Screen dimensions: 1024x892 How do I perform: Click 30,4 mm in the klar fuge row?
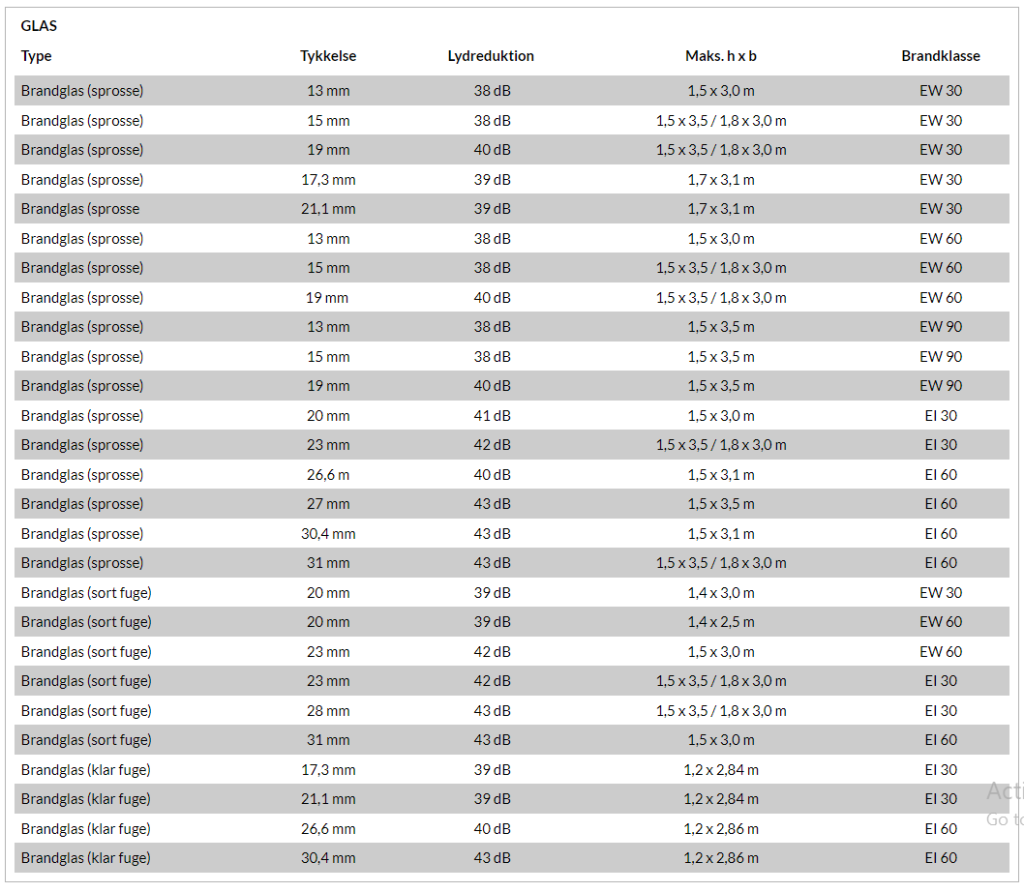click(x=328, y=858)
